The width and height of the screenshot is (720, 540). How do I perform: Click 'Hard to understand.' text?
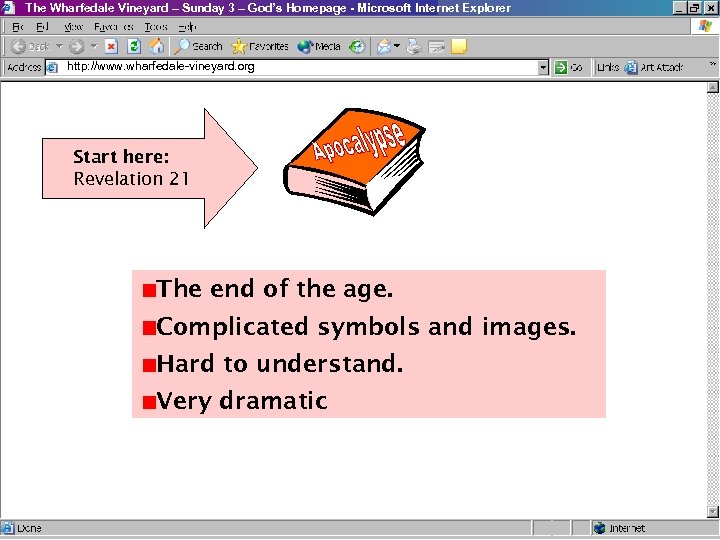pyautogui.click(x=280, y=364)
